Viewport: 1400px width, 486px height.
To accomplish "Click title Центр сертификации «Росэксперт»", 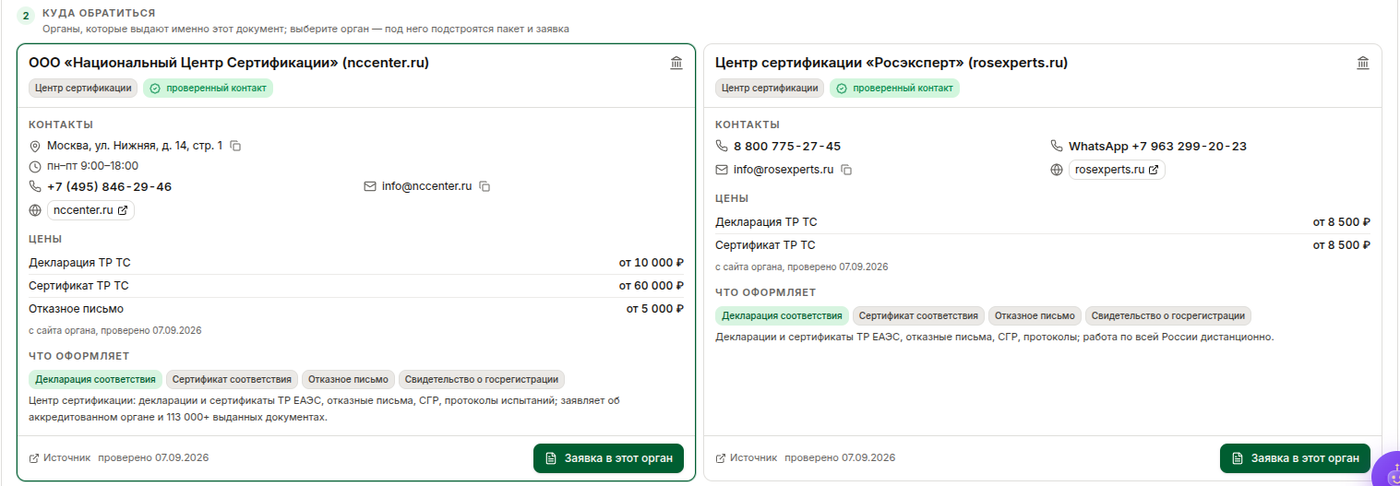I will (892, 63).
